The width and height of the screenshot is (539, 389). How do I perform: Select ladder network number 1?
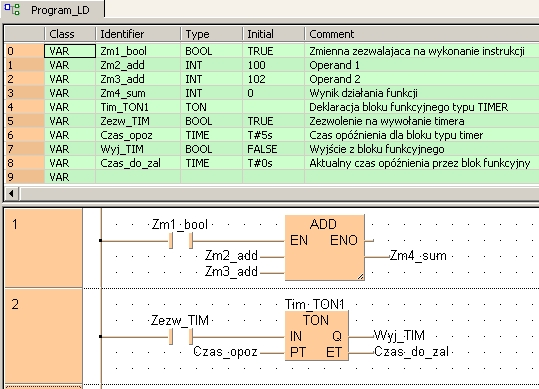(x=44, y=247)
